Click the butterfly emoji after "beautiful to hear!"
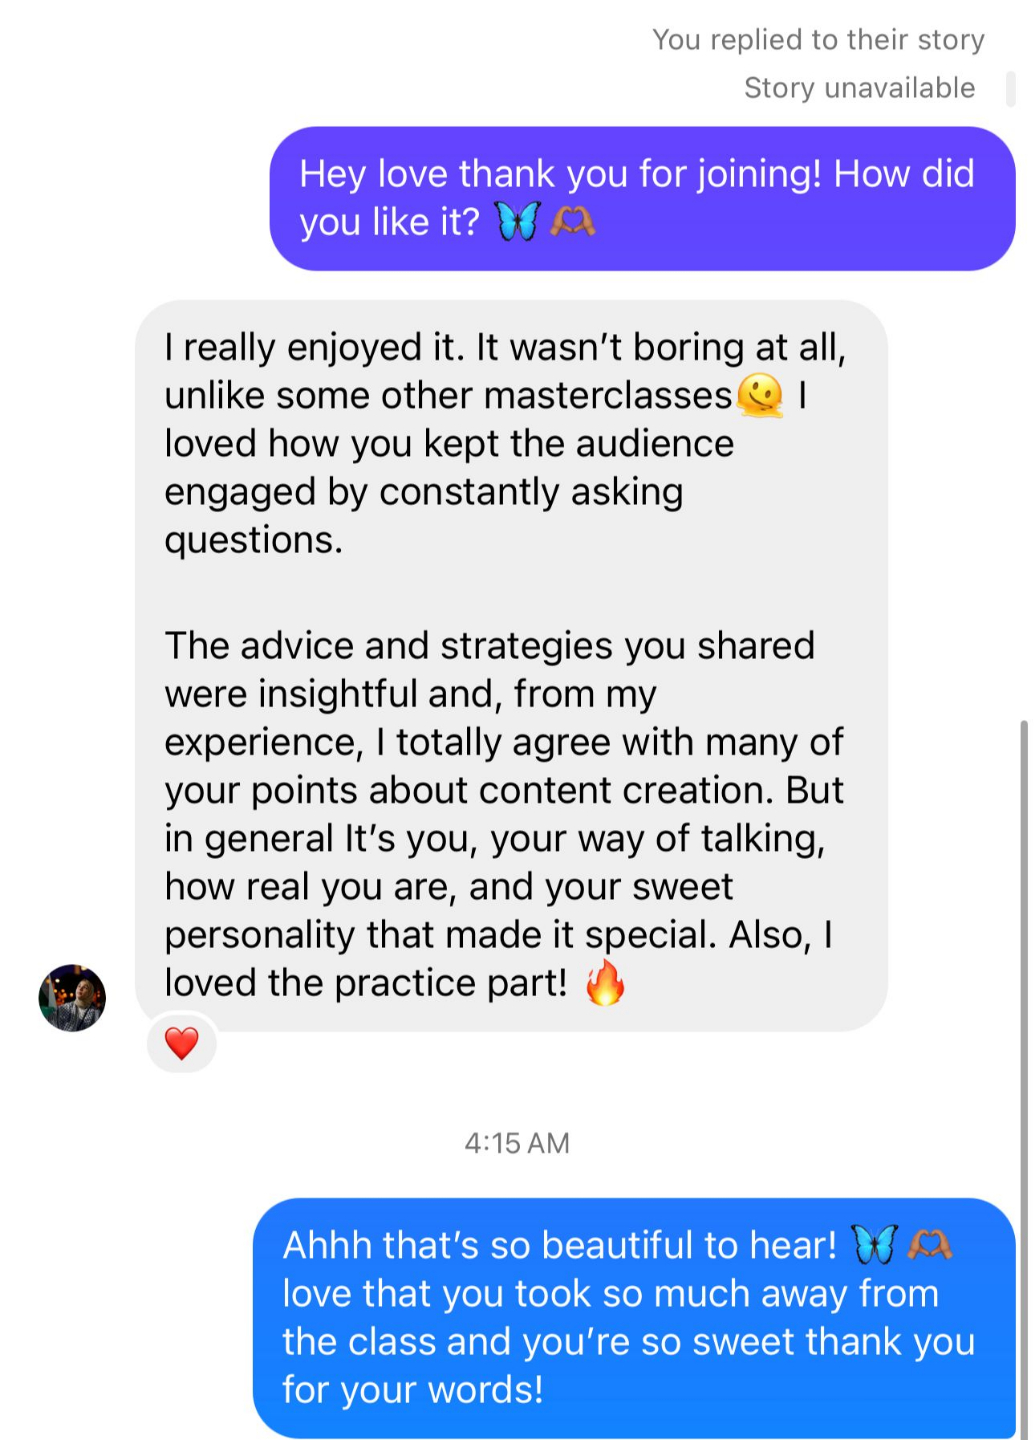1035x1440 pixels. click(875, 1245)
